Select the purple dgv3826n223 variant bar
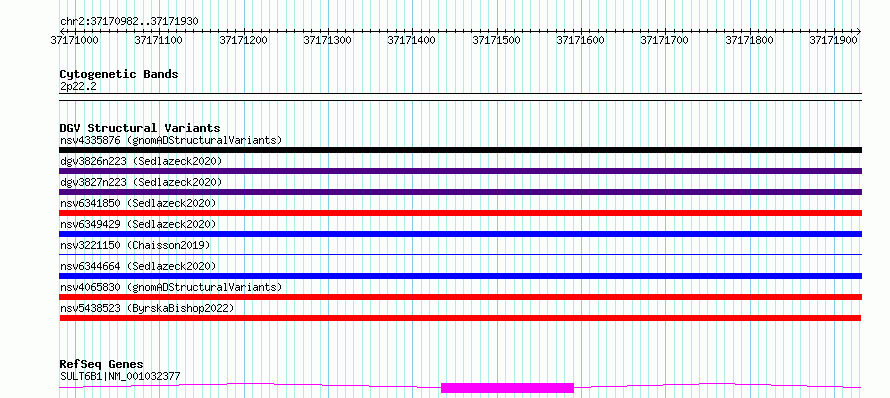This screenshot has height=398, width=890. (460, 171)
